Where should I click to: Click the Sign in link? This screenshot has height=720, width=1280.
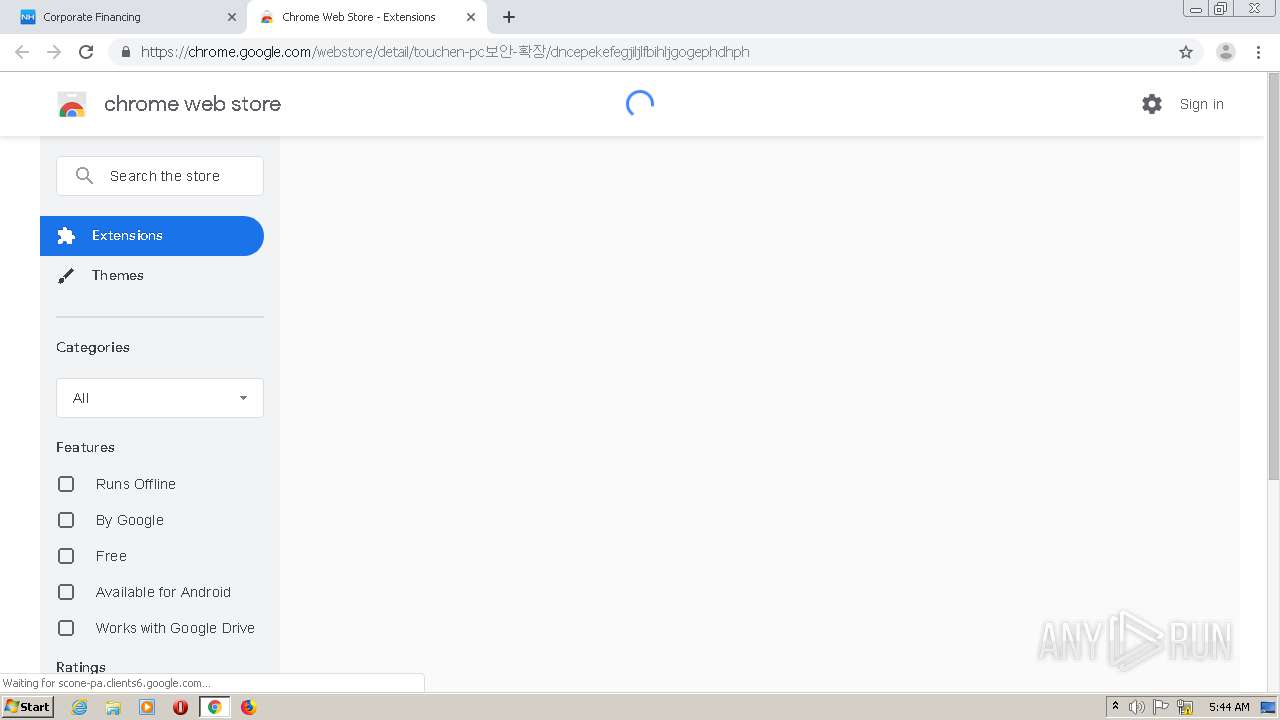tap(1201, 104)
